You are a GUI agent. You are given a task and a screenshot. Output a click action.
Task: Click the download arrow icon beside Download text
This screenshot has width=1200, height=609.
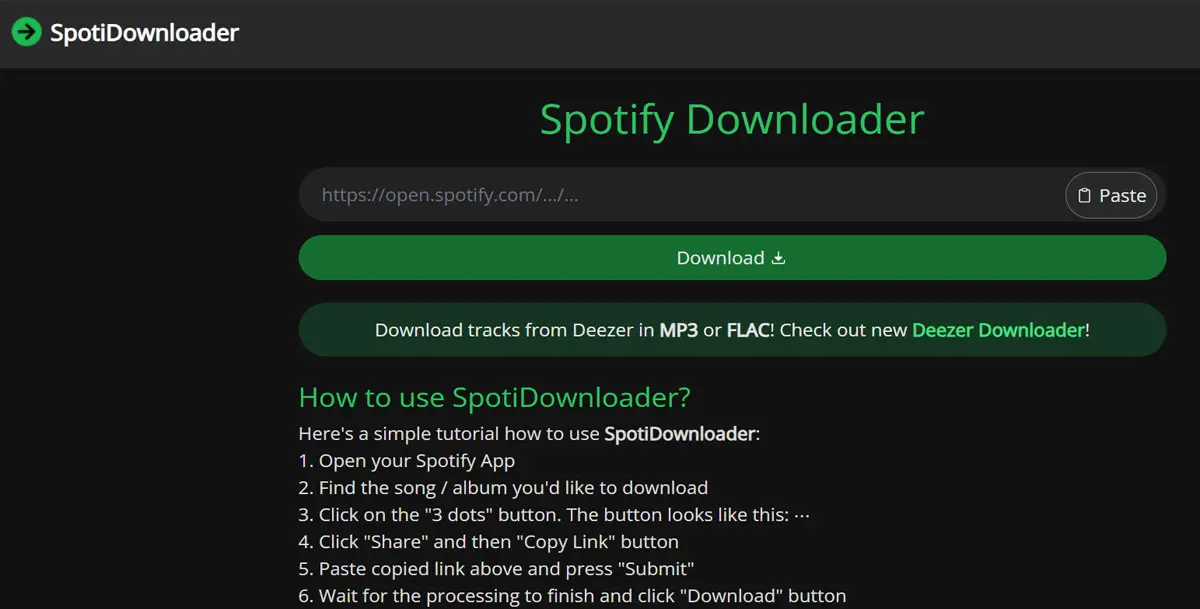click(x=779, y=258)
